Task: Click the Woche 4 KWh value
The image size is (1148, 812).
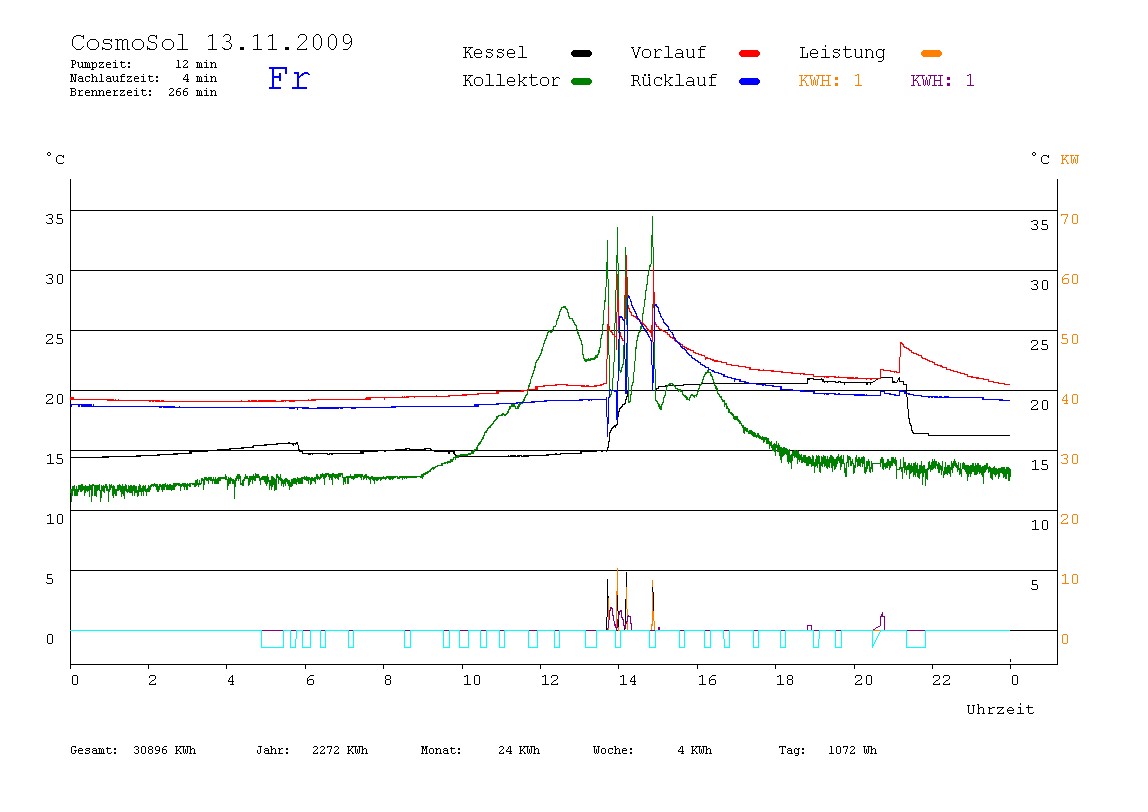Action: [652, 750]
